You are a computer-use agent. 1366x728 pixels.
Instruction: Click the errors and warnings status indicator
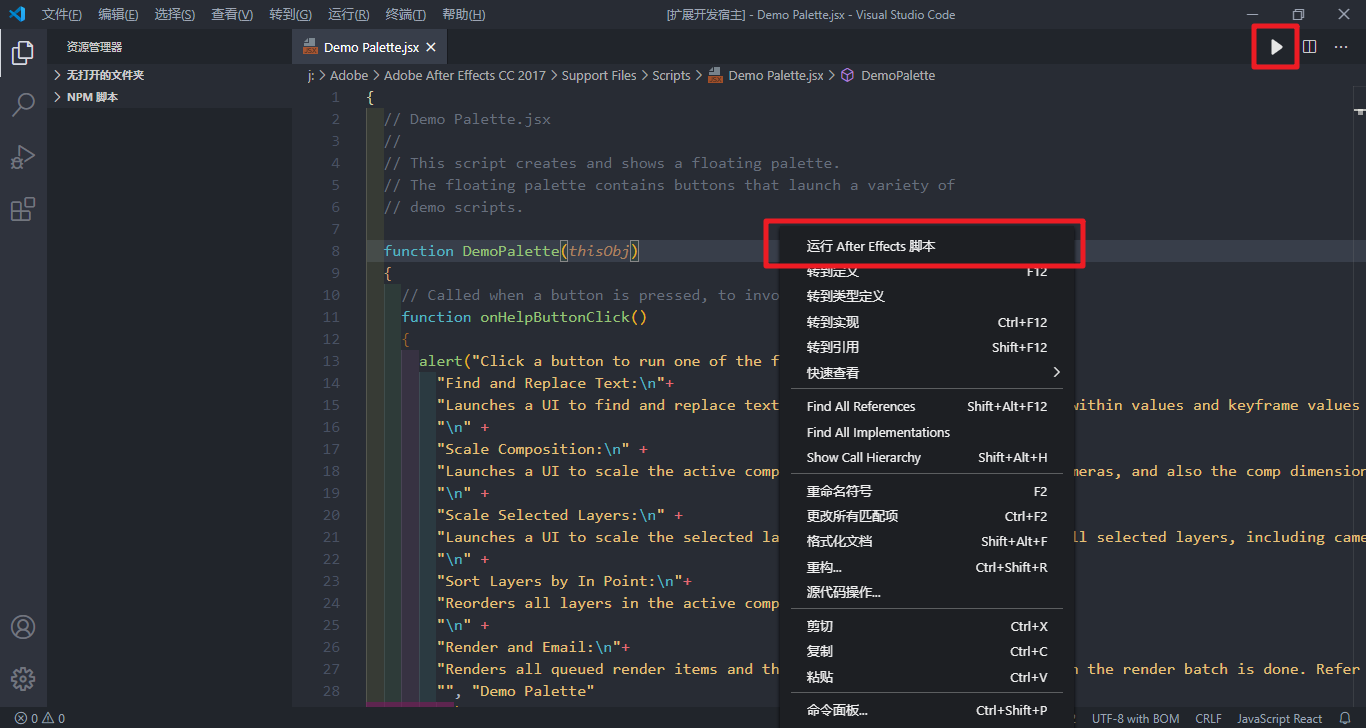point(40,718)
